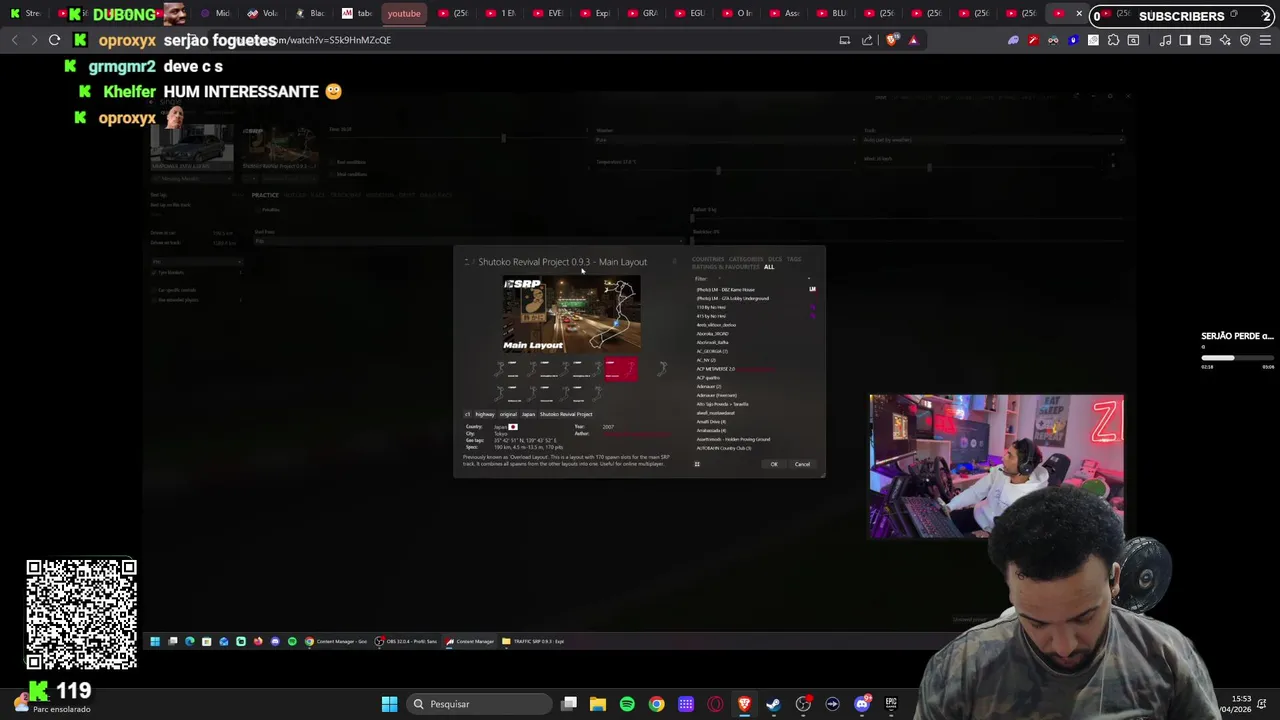Open the COUNTRIES filter tab
This screenshot has height=720, width=1280.
tap(708, 259)
